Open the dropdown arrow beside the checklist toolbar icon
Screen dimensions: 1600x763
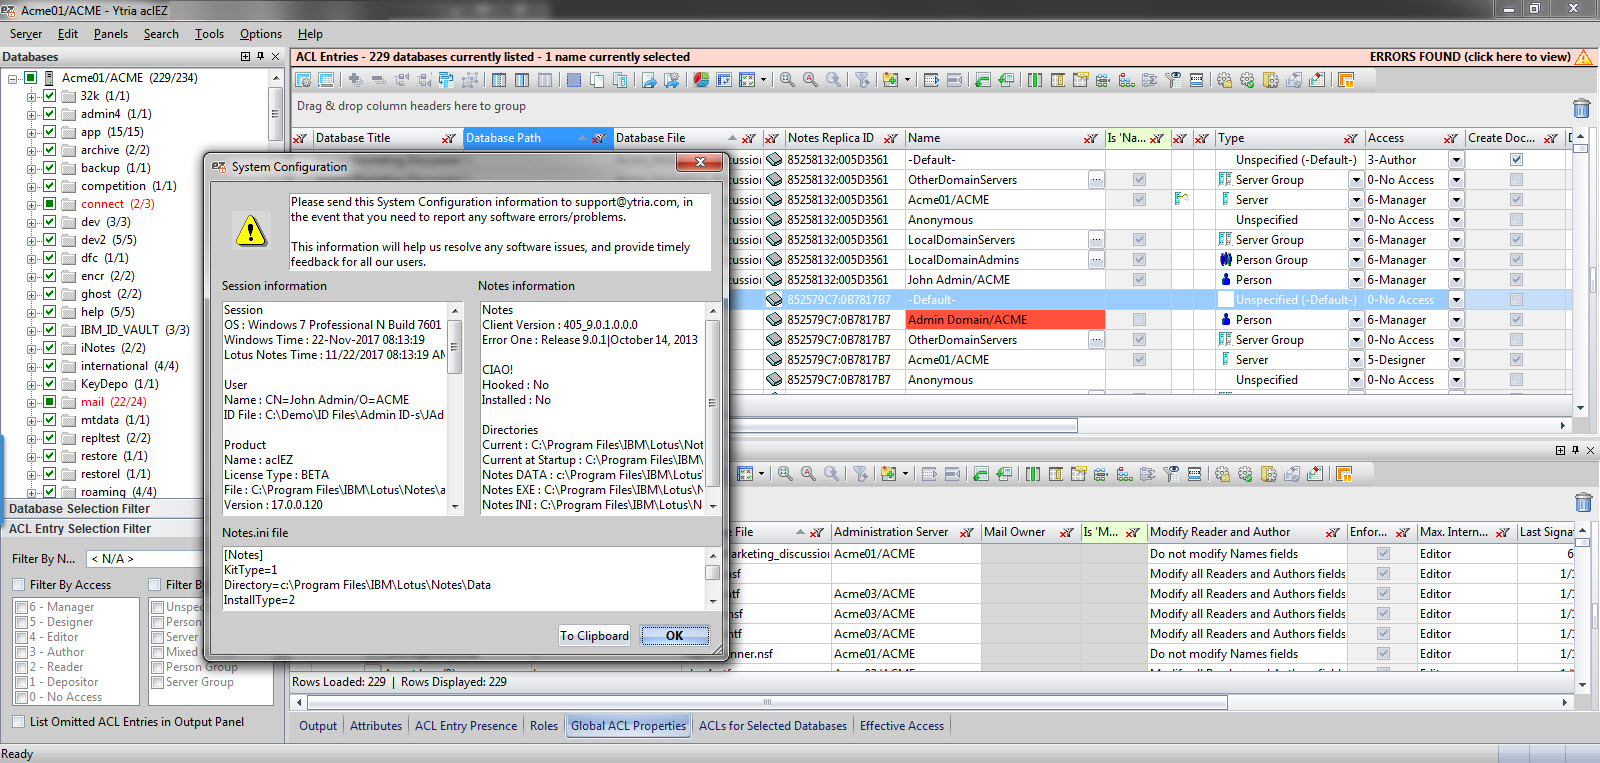tap(763, 80)
